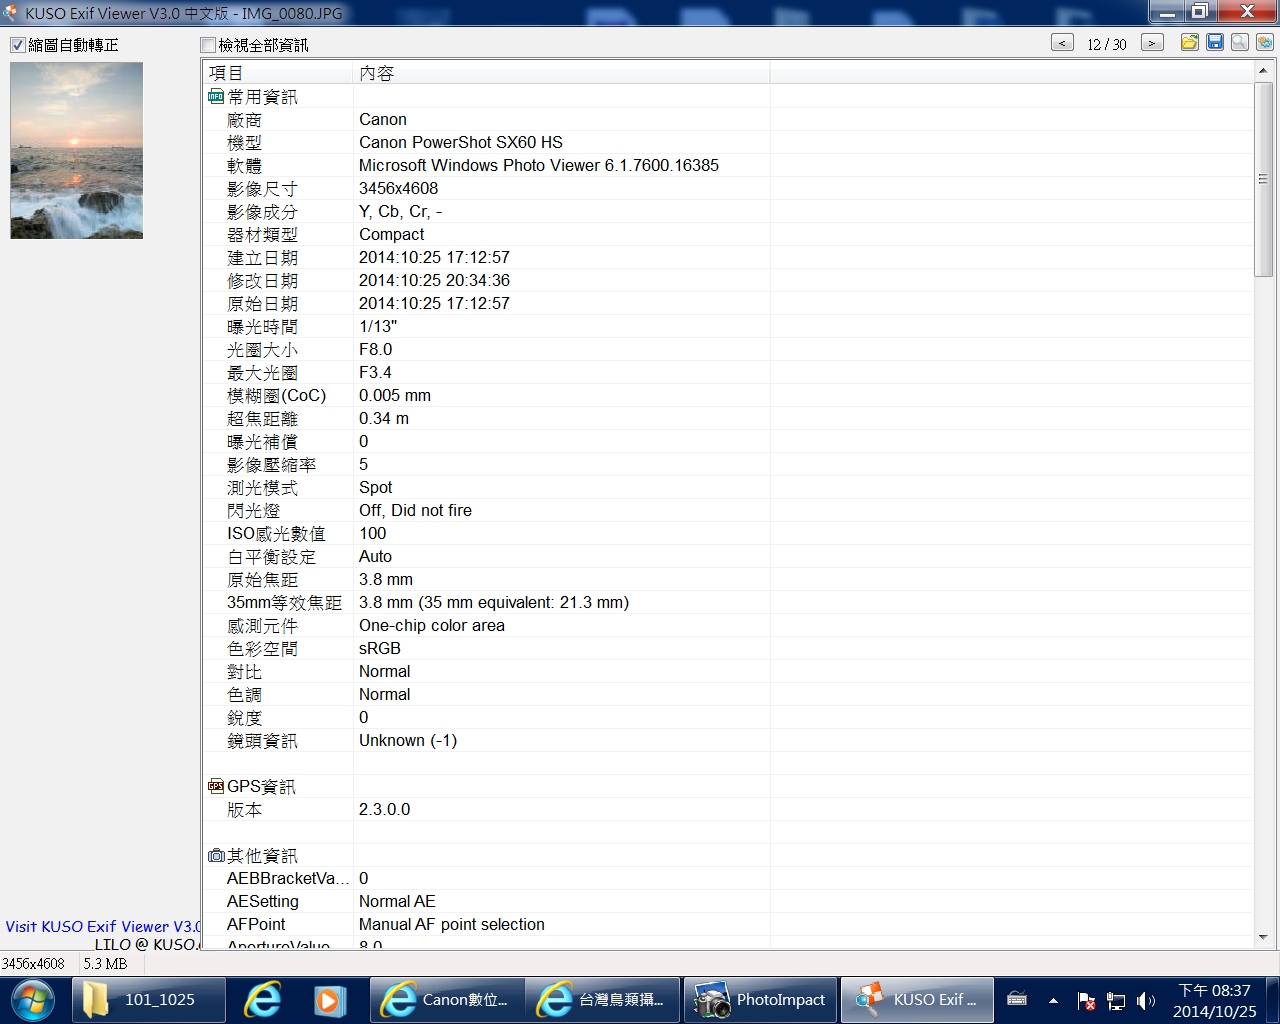Toggle the 縮圖自動轉正 checkbox
1280x1024 pixels.
click(x=17, y=45)
